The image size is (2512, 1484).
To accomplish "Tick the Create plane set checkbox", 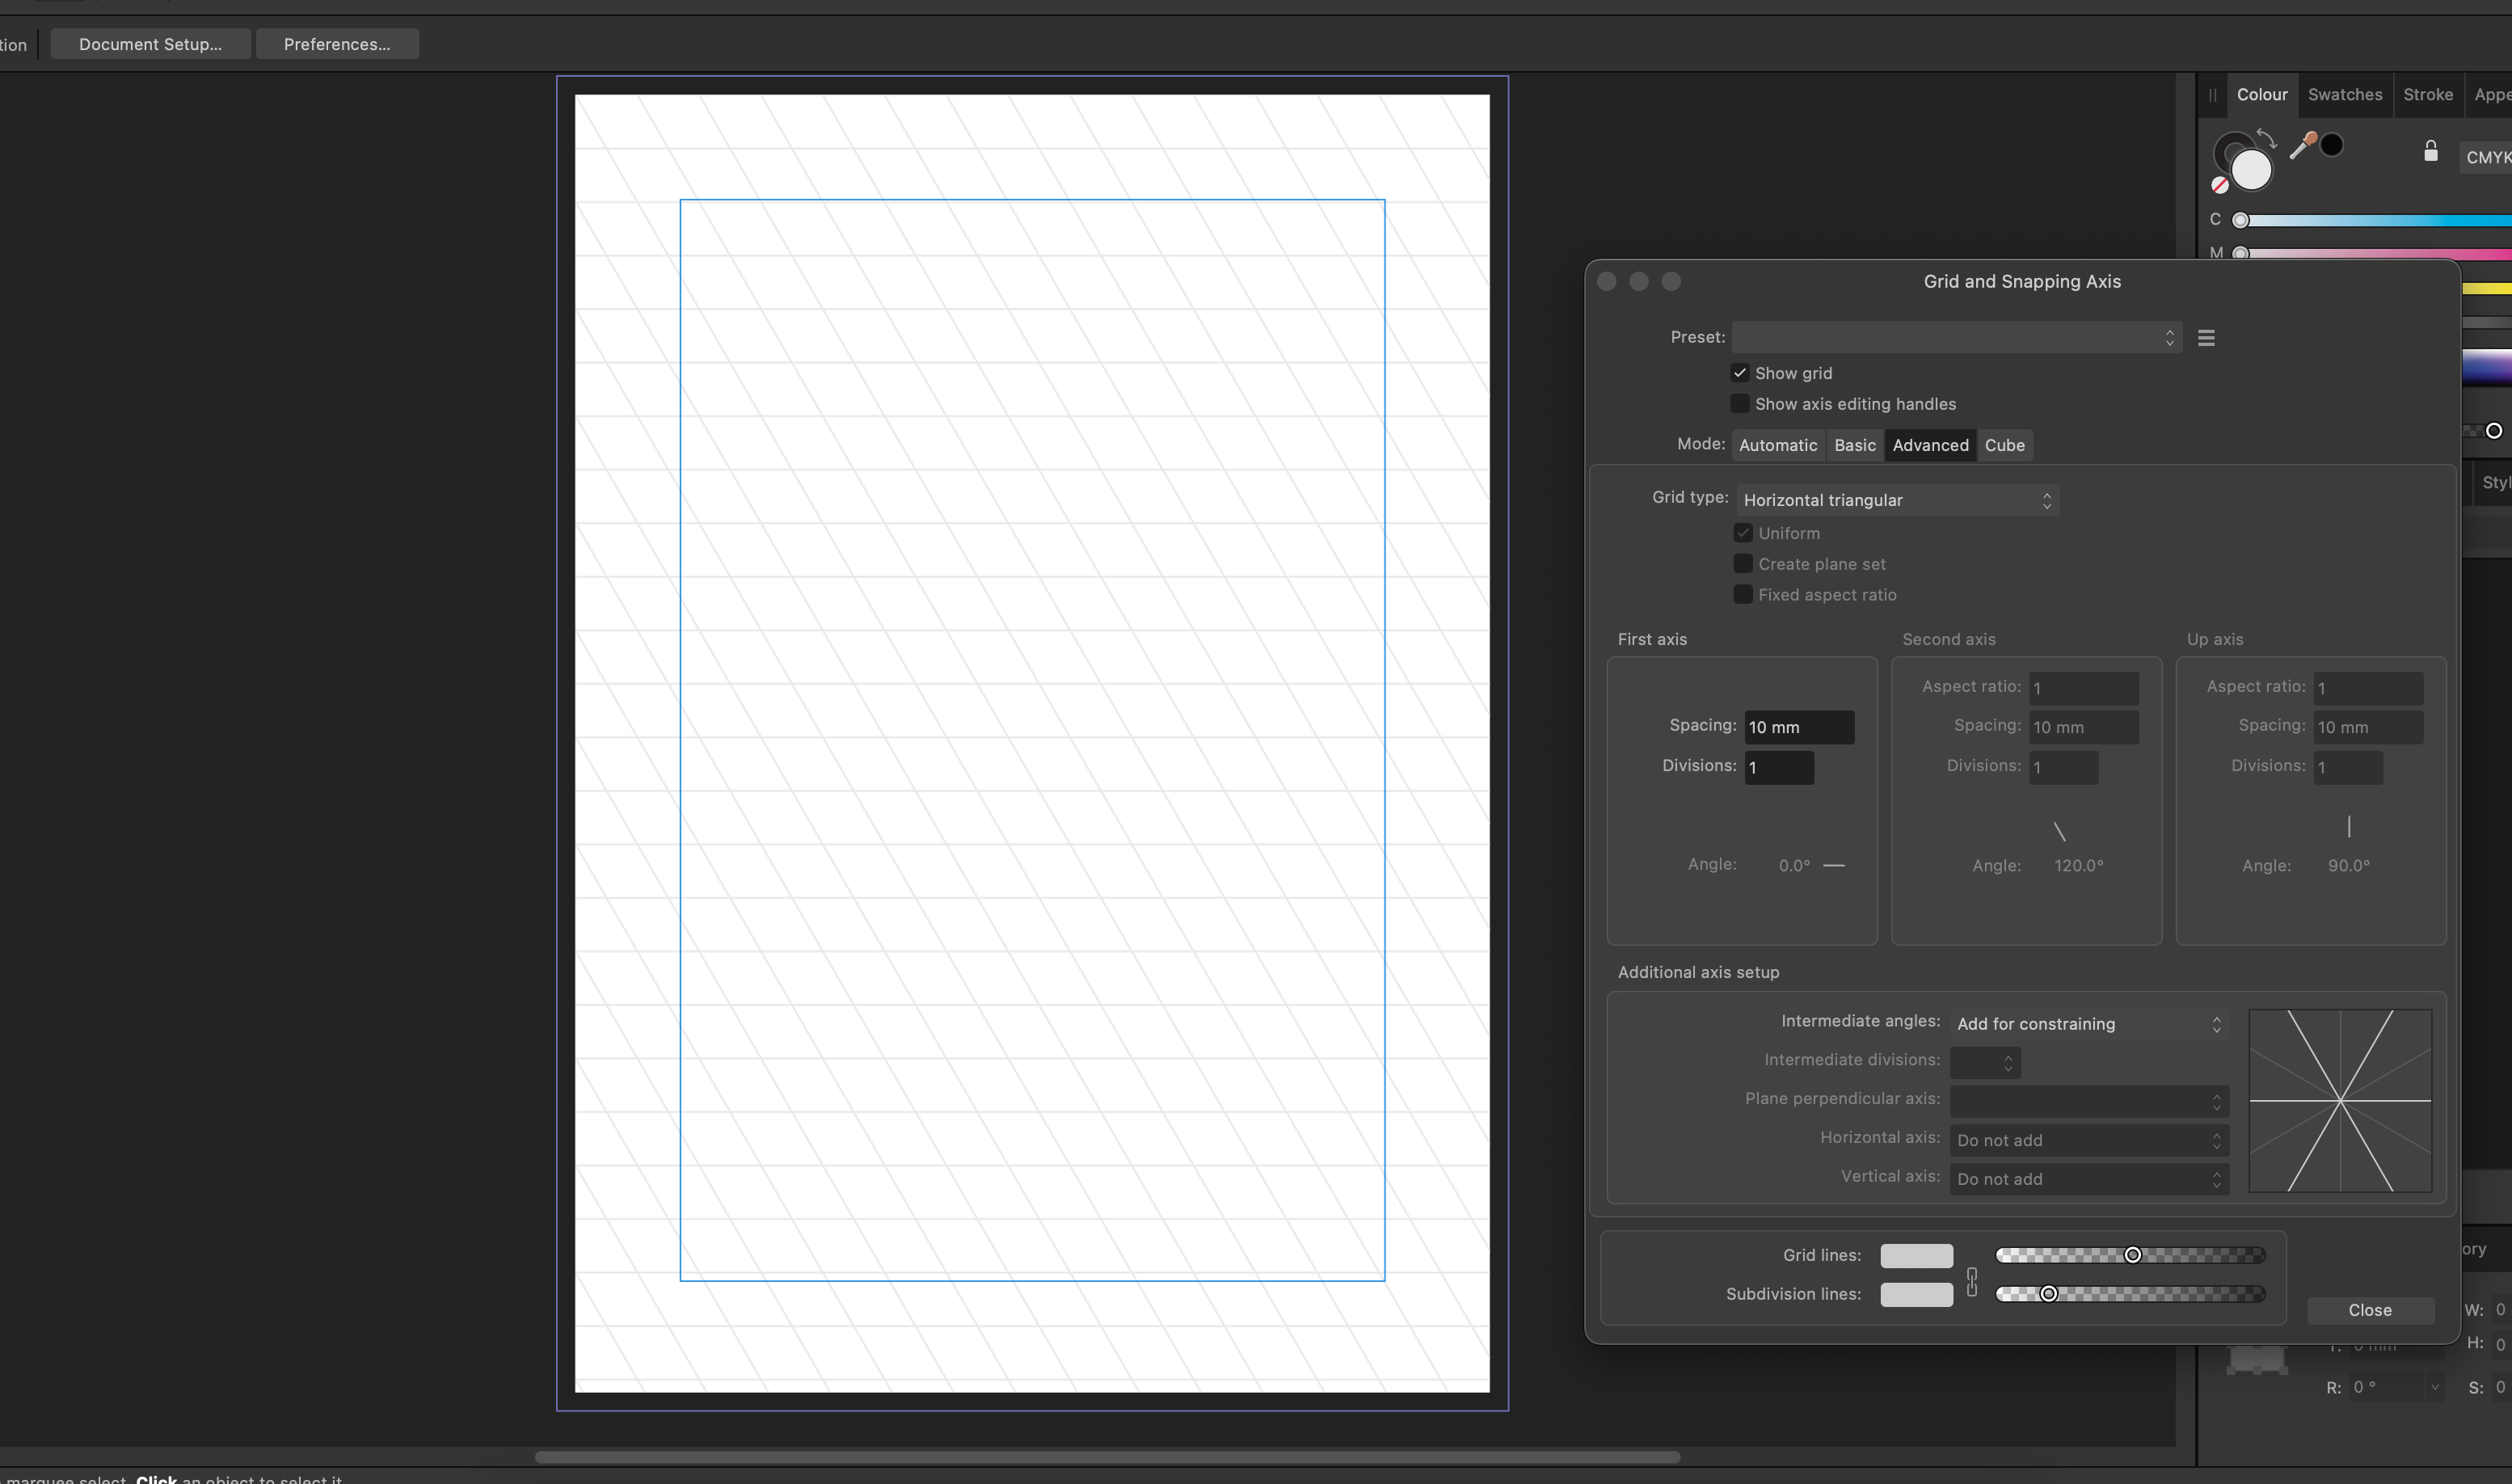I will pos(1743,564).
